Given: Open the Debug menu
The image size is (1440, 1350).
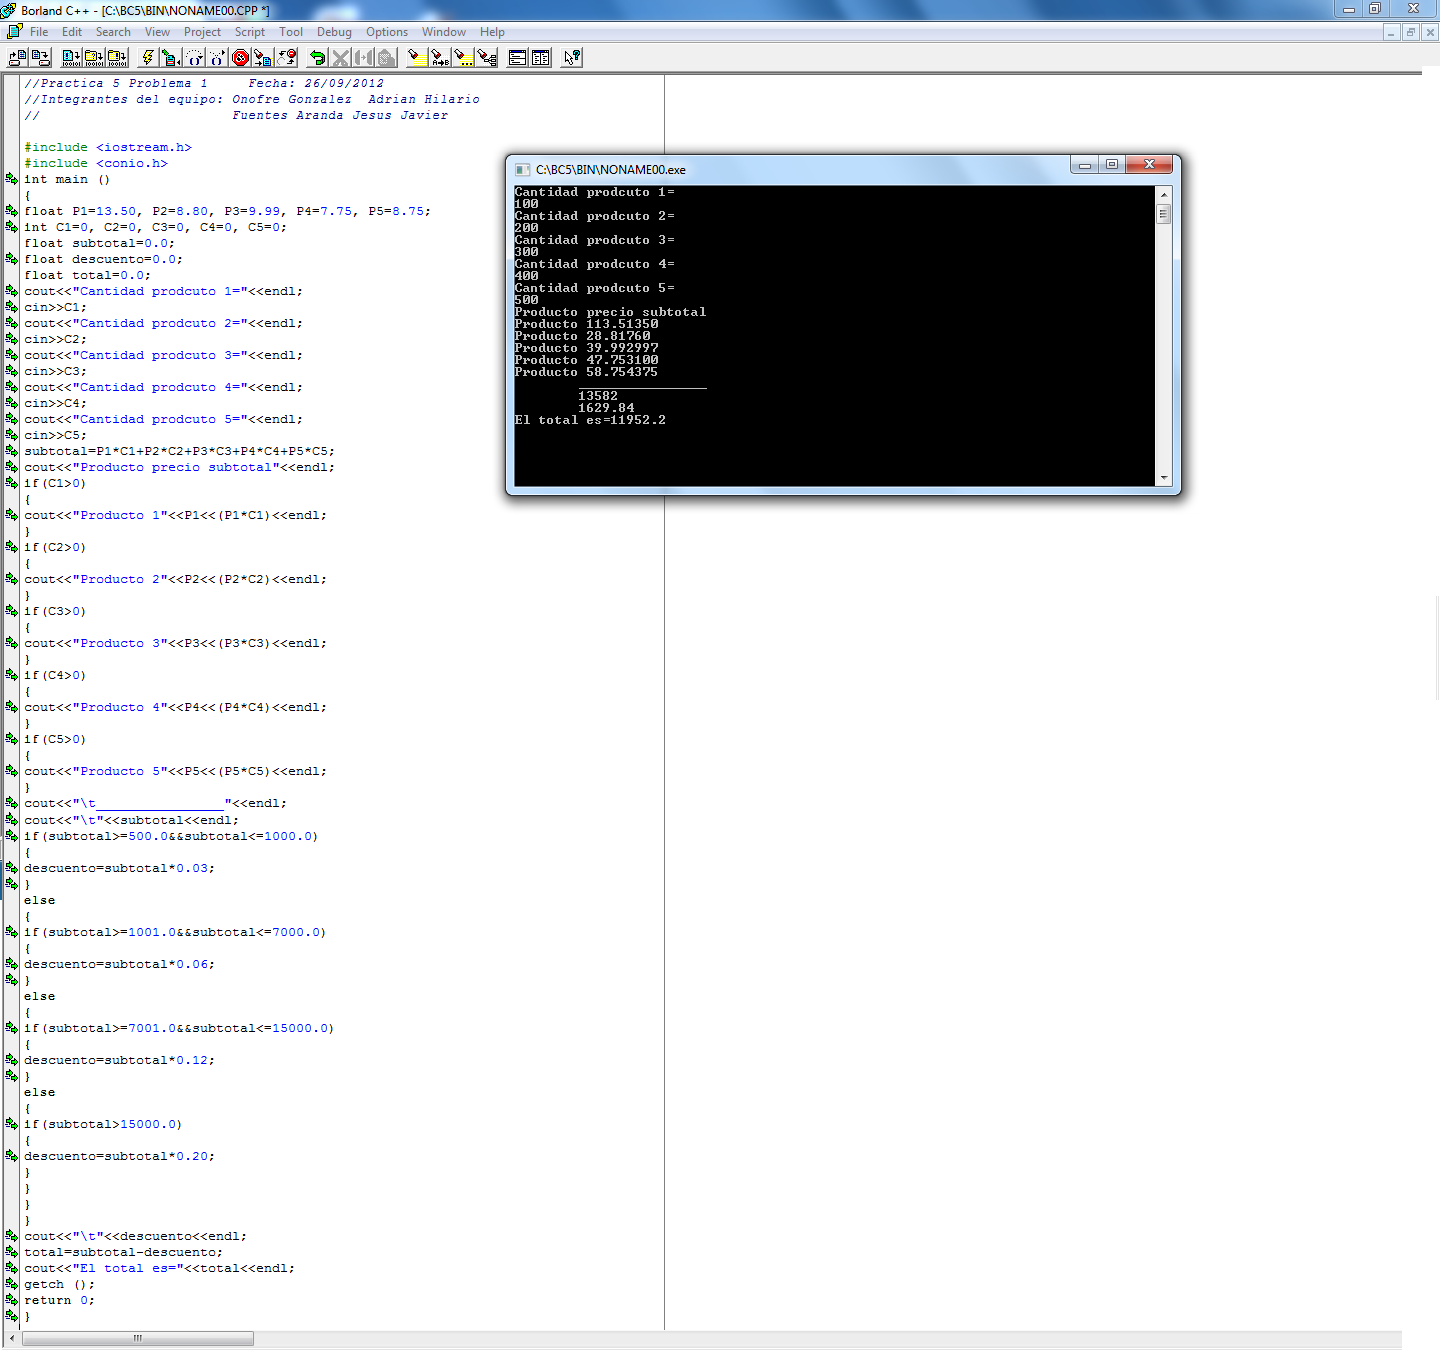Looking at the screenshot, I should point(334,31).
